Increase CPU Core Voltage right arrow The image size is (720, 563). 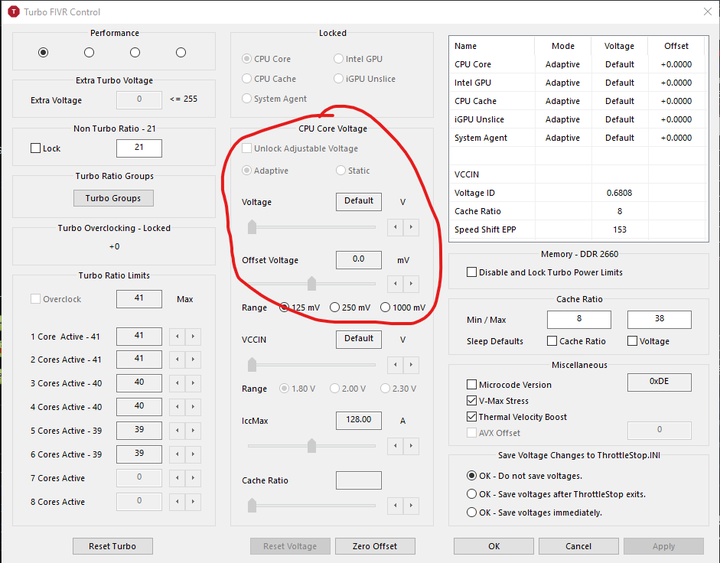(411, 227)
